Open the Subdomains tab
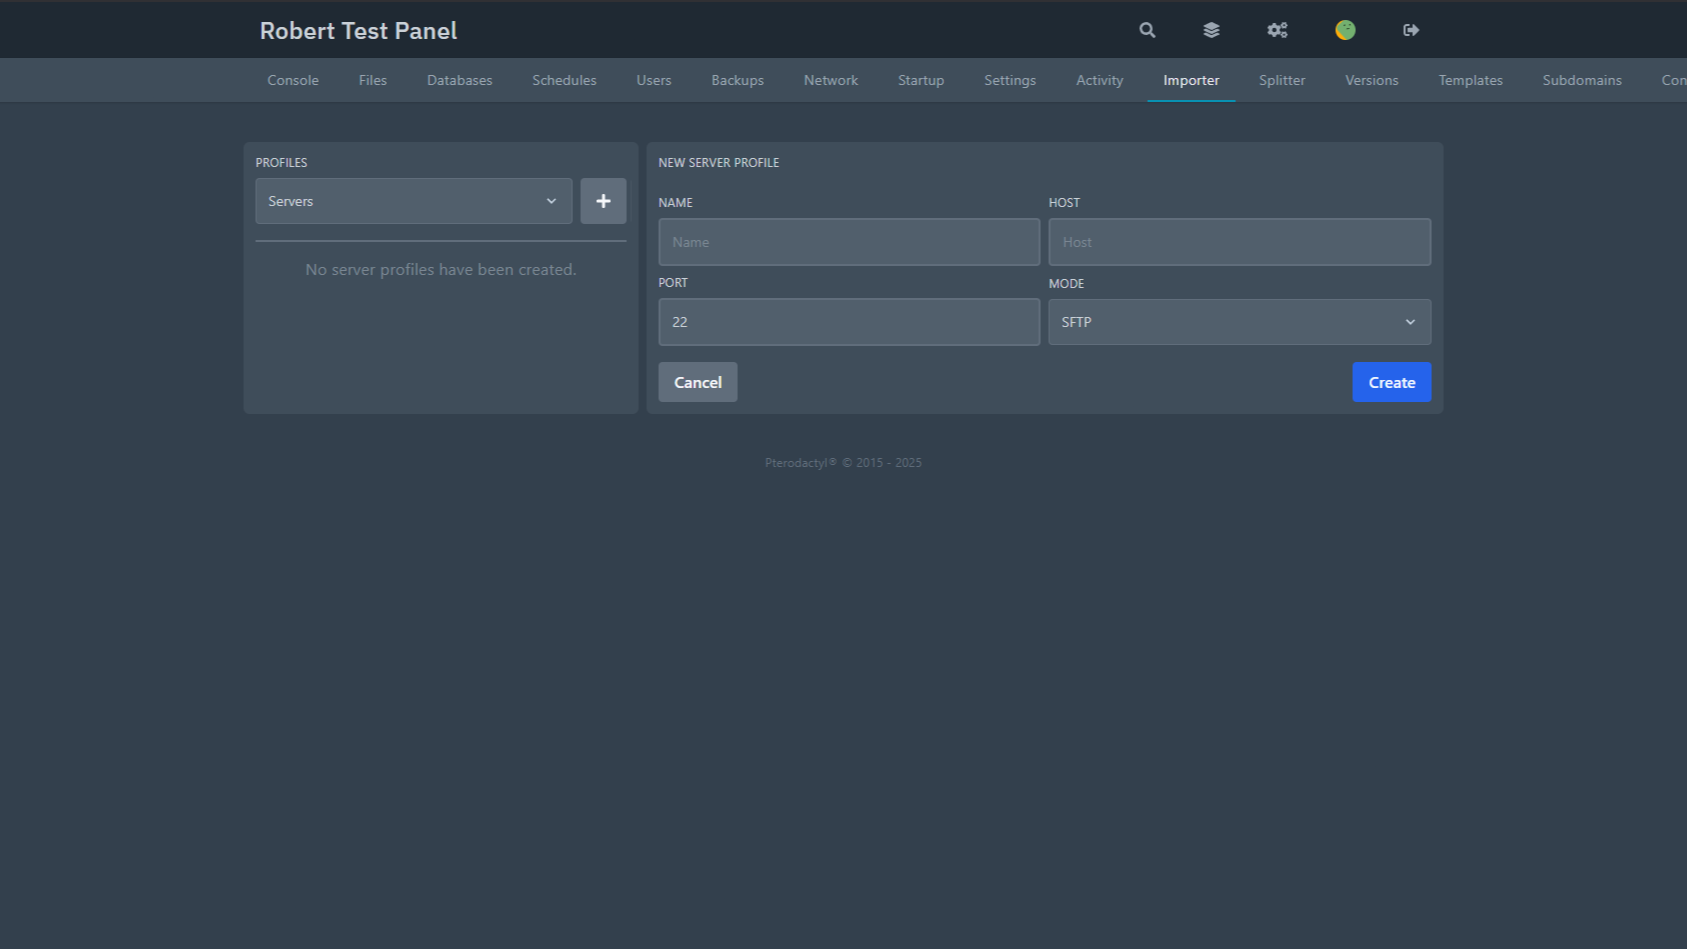Image resolution: width=1687 pixels, height=949 pixels. pos(1581,80)
